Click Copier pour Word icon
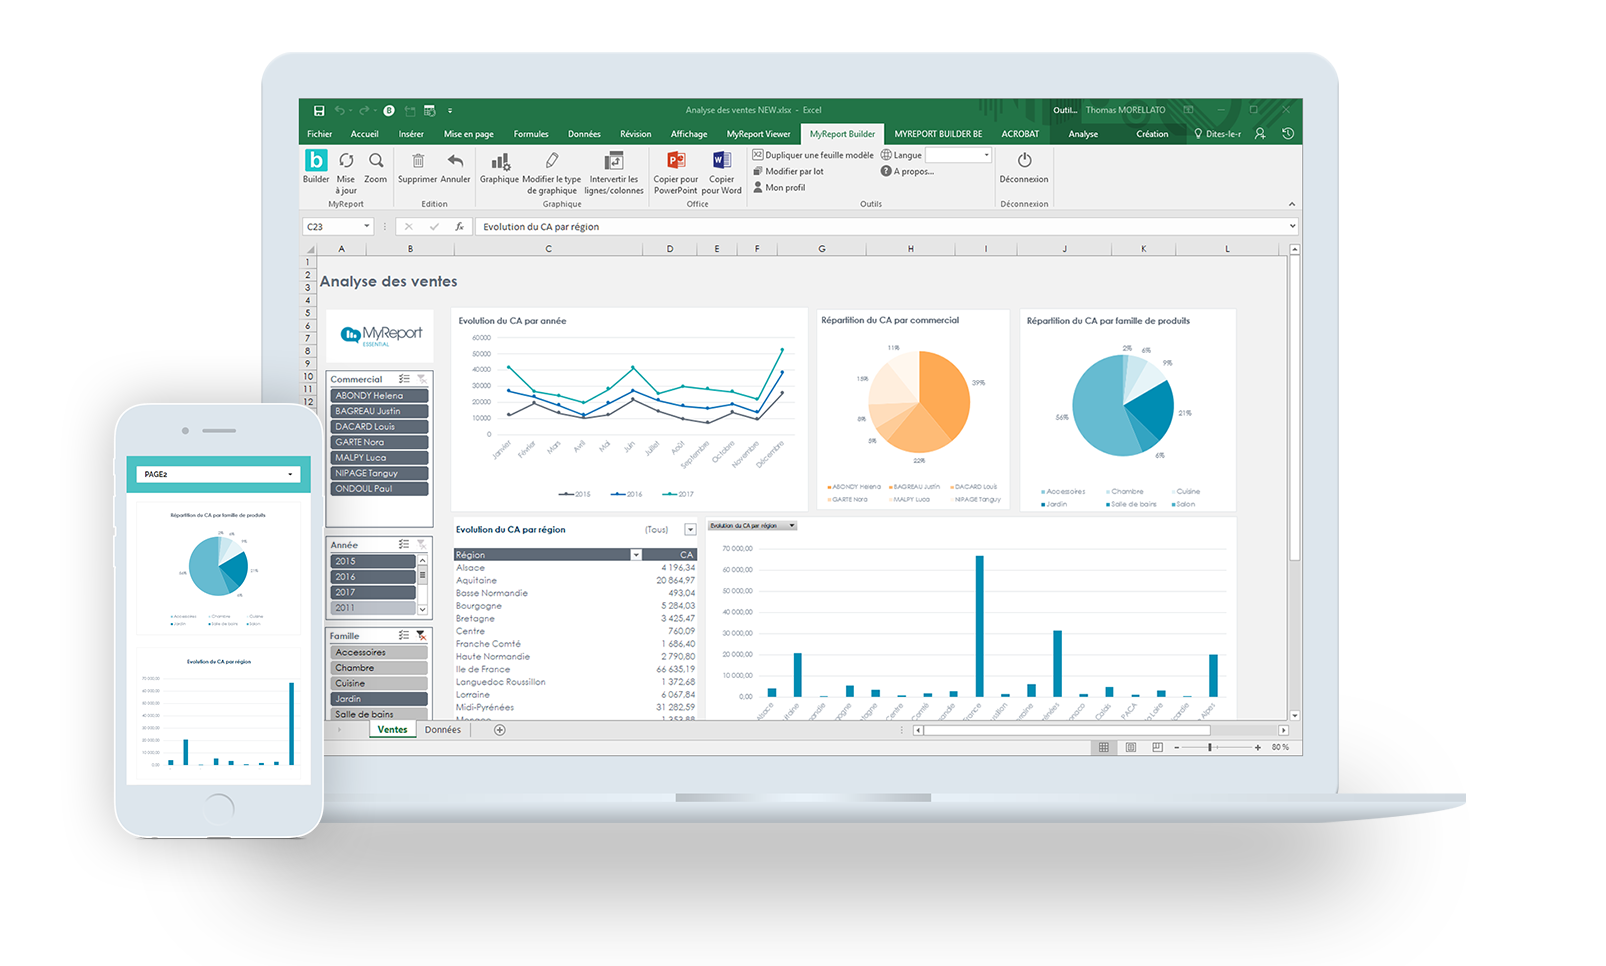The image size is (1606, 966). point(722,160)
